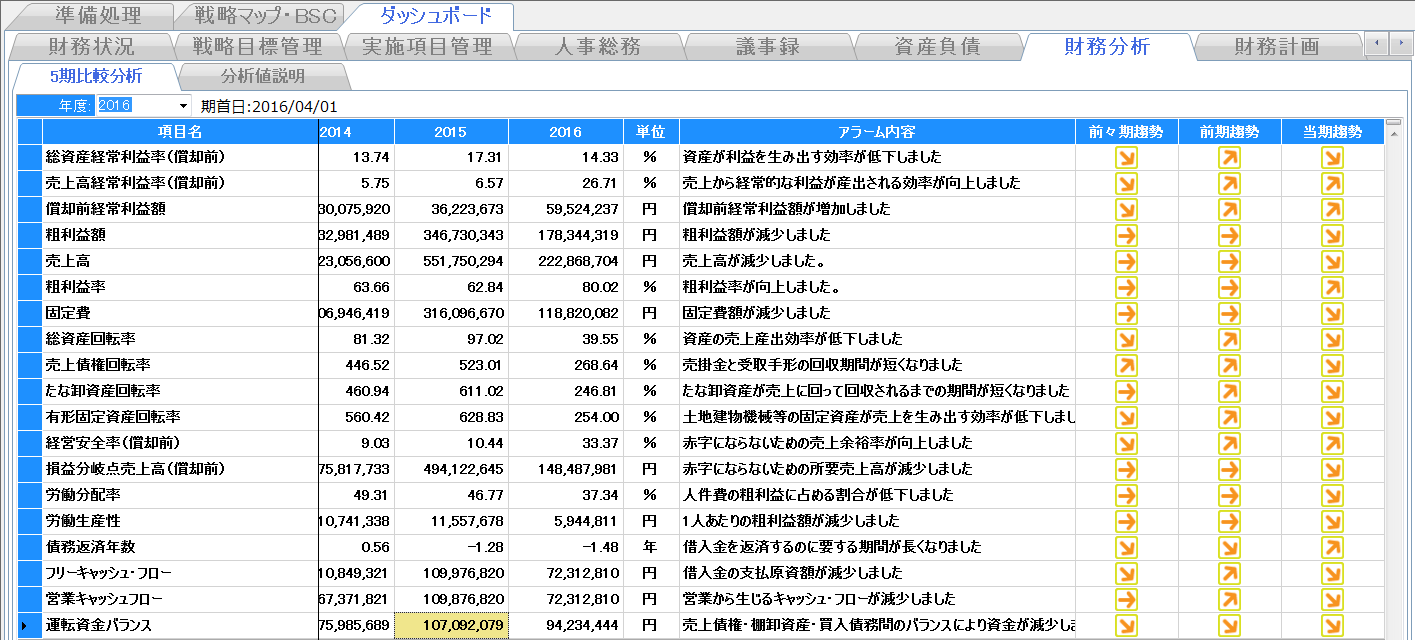The height and width of the screenshot is (640, 1415).
Task: Select the highlighted 107,082,079 cell
Action: pos(451,626)
